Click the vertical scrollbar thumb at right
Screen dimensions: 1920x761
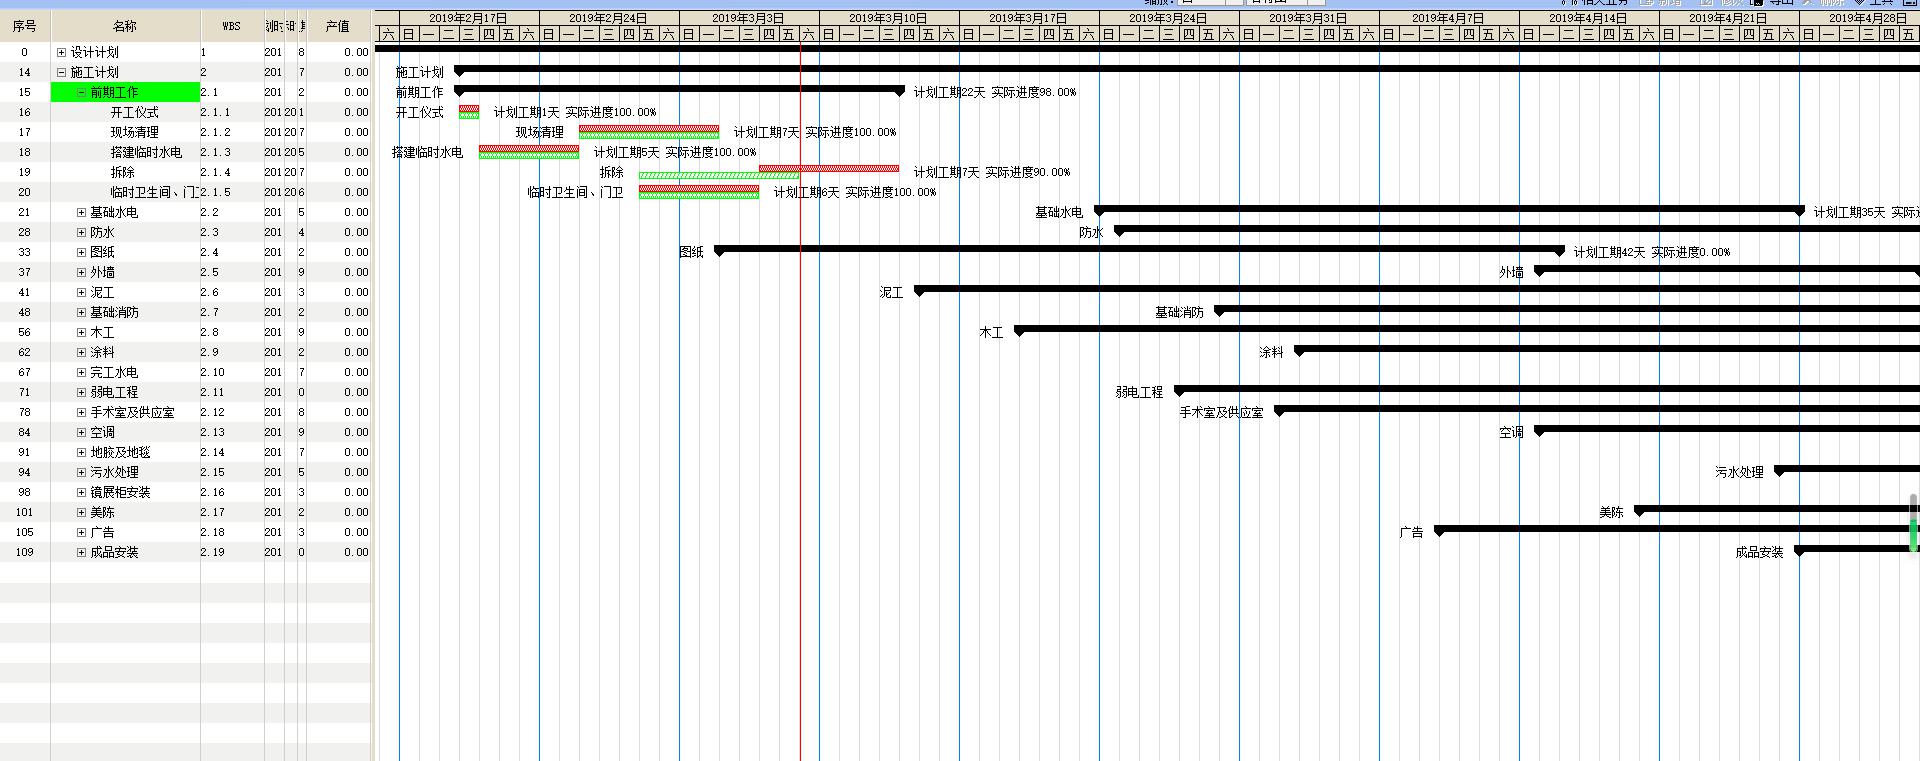1913,522
